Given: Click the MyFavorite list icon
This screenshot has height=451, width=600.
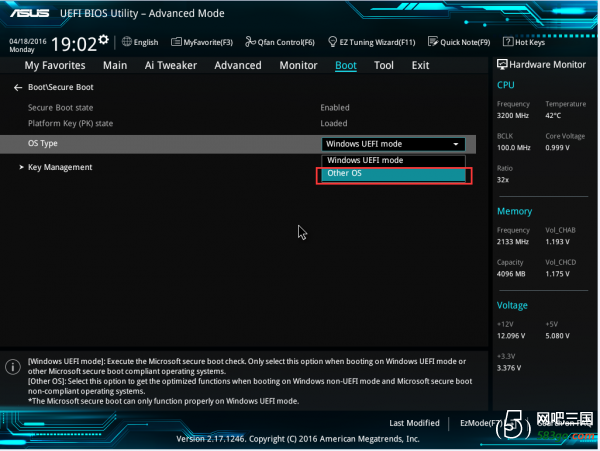Looking at the screenshot, I should coord(176,42).
